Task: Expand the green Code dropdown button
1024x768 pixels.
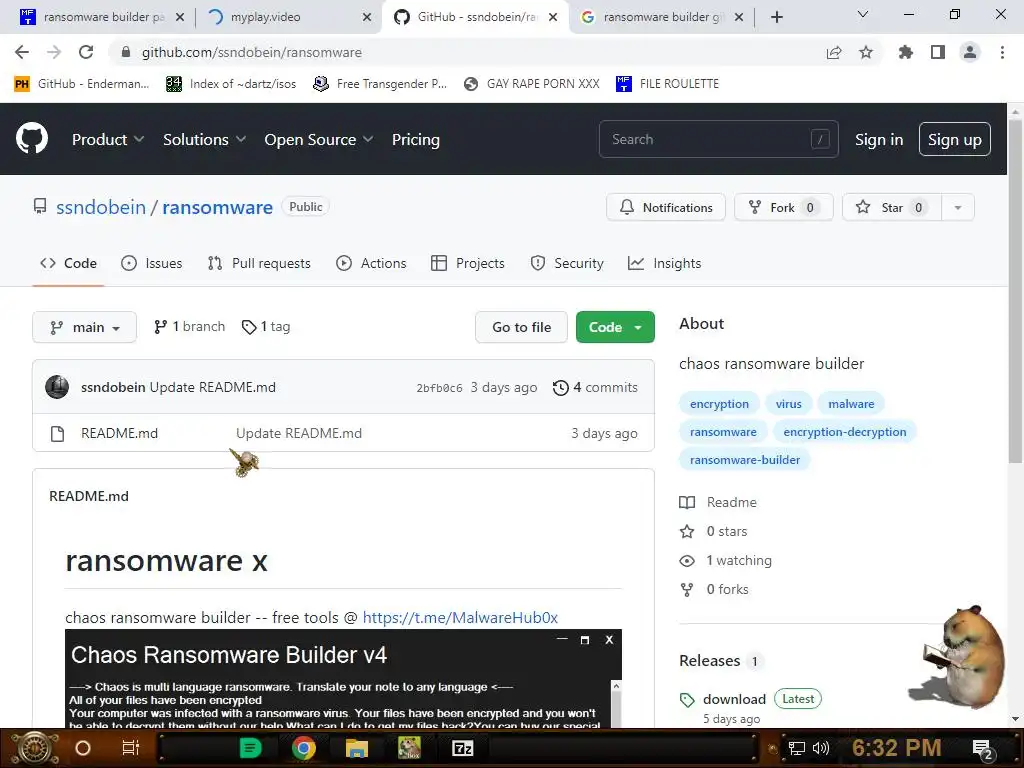Action: pos(615,327)
